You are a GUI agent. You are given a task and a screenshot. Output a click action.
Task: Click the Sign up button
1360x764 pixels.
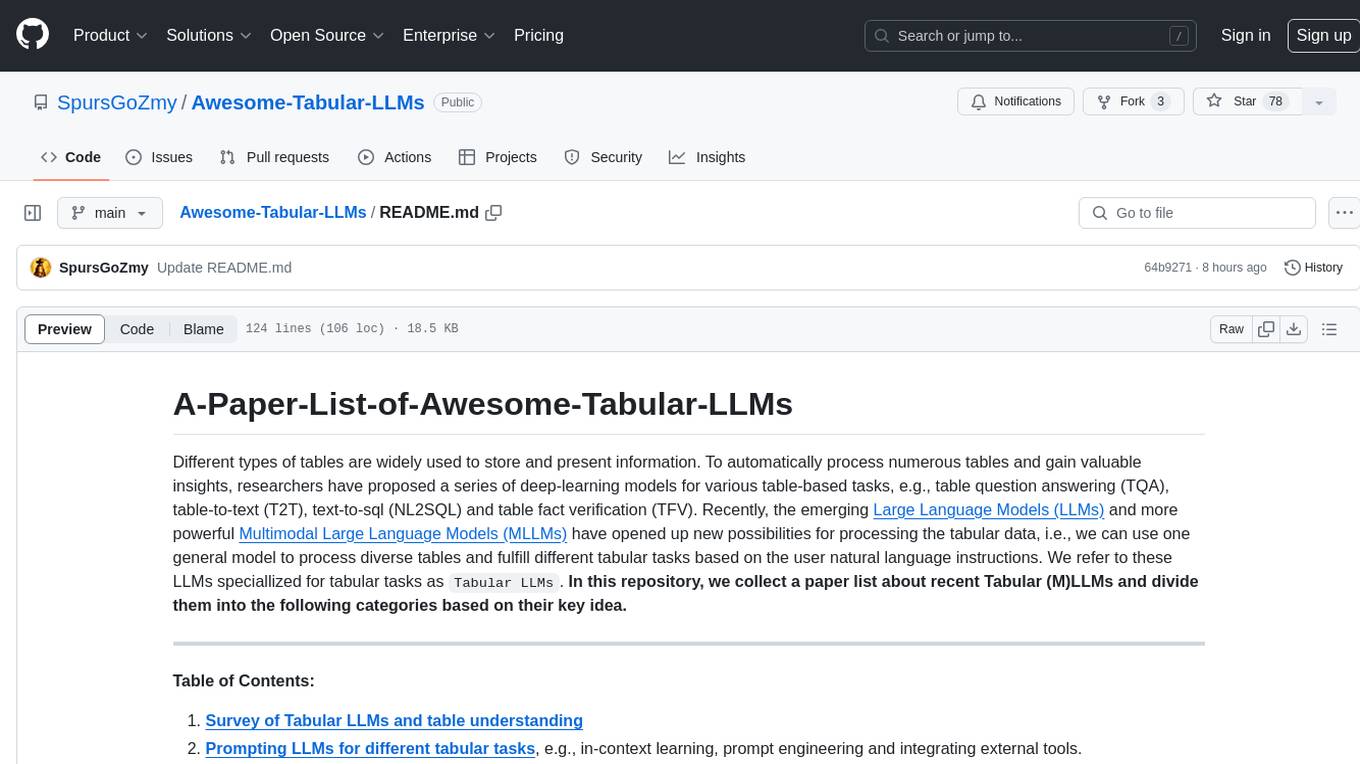[x=1323, y=35]
